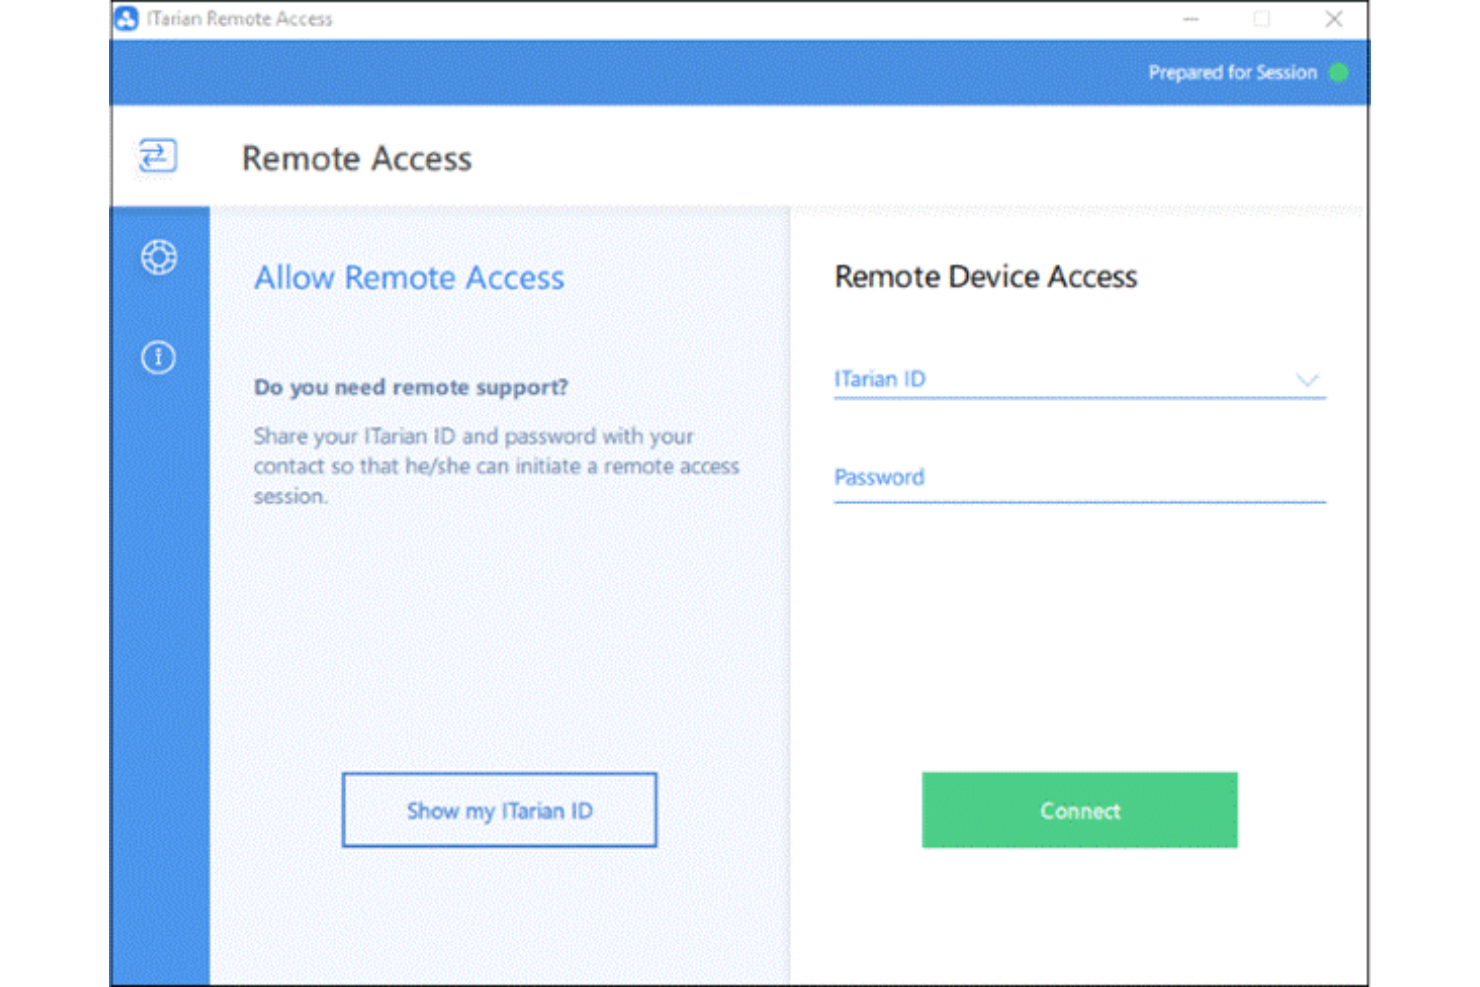
Task: Click the Prepared for Session status text
Action: [1232, 73]
